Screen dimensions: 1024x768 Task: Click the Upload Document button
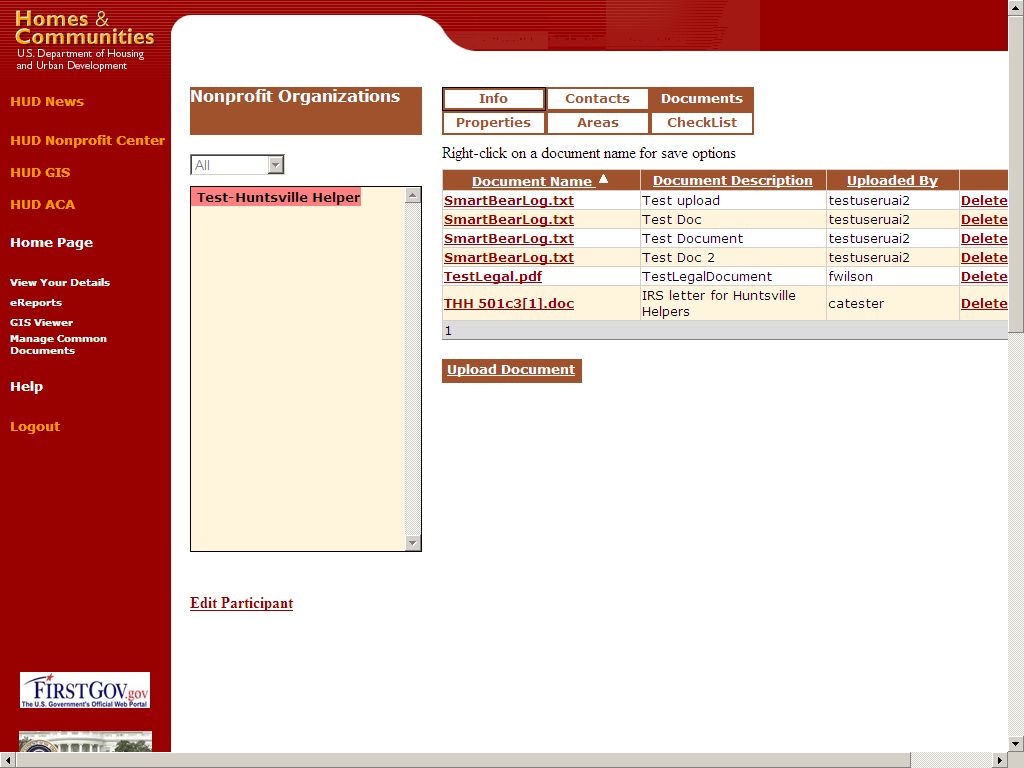[x=511, y=370]
